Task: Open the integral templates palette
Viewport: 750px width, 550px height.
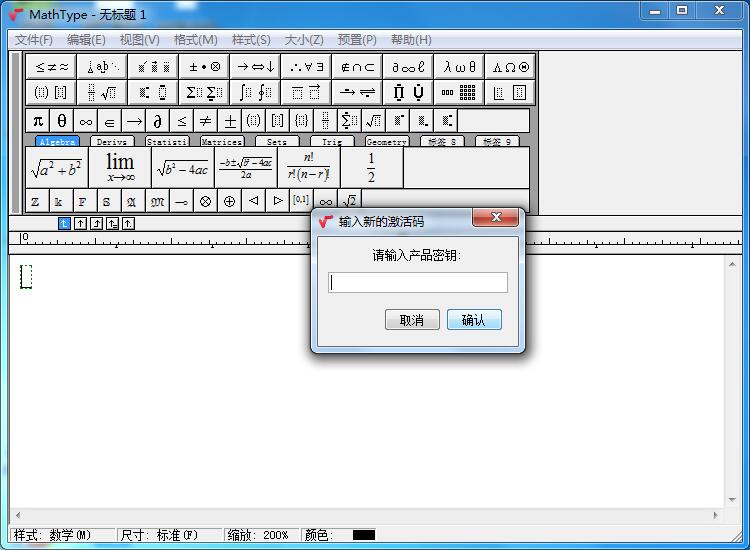Action: (255, 92)
